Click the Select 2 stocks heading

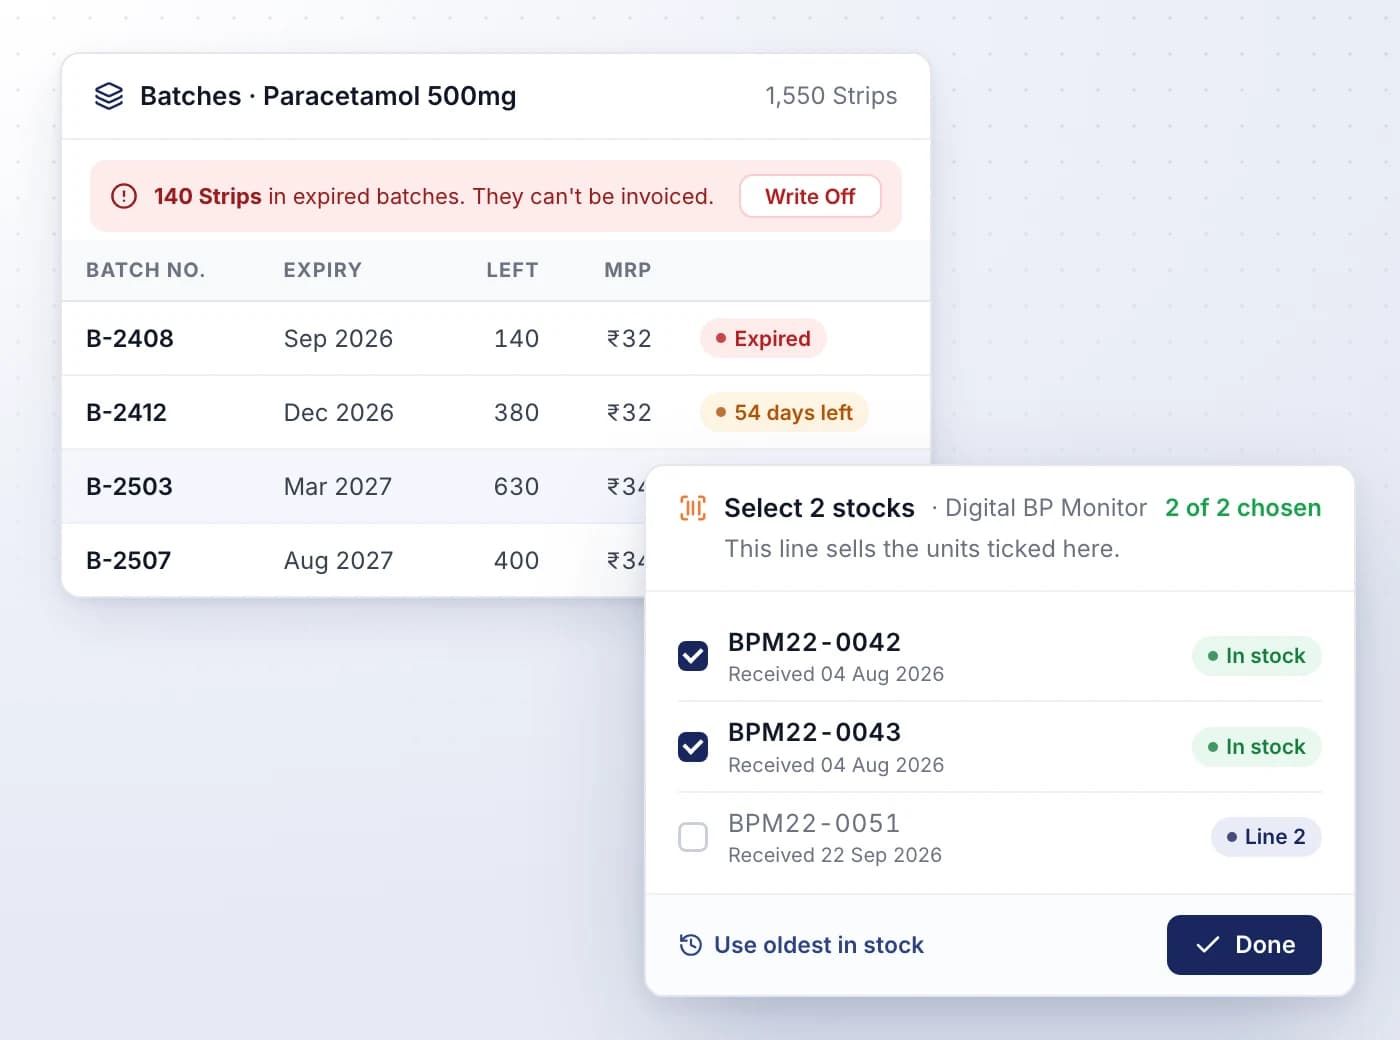coord(819,508)
